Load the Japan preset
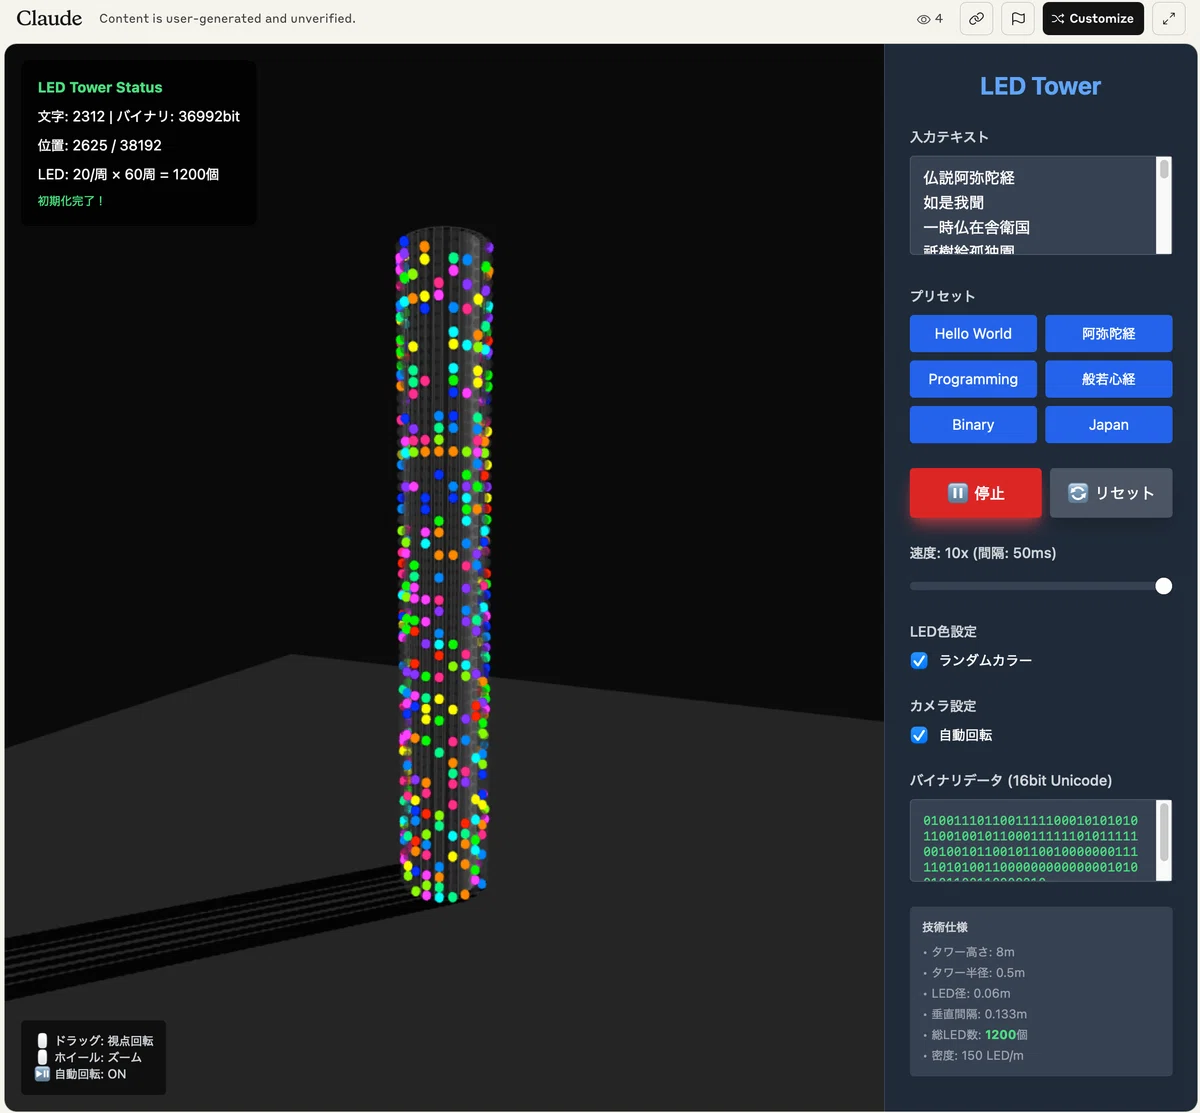The height and width of the screenshot is (1113, 1200). coord(1109,425)
